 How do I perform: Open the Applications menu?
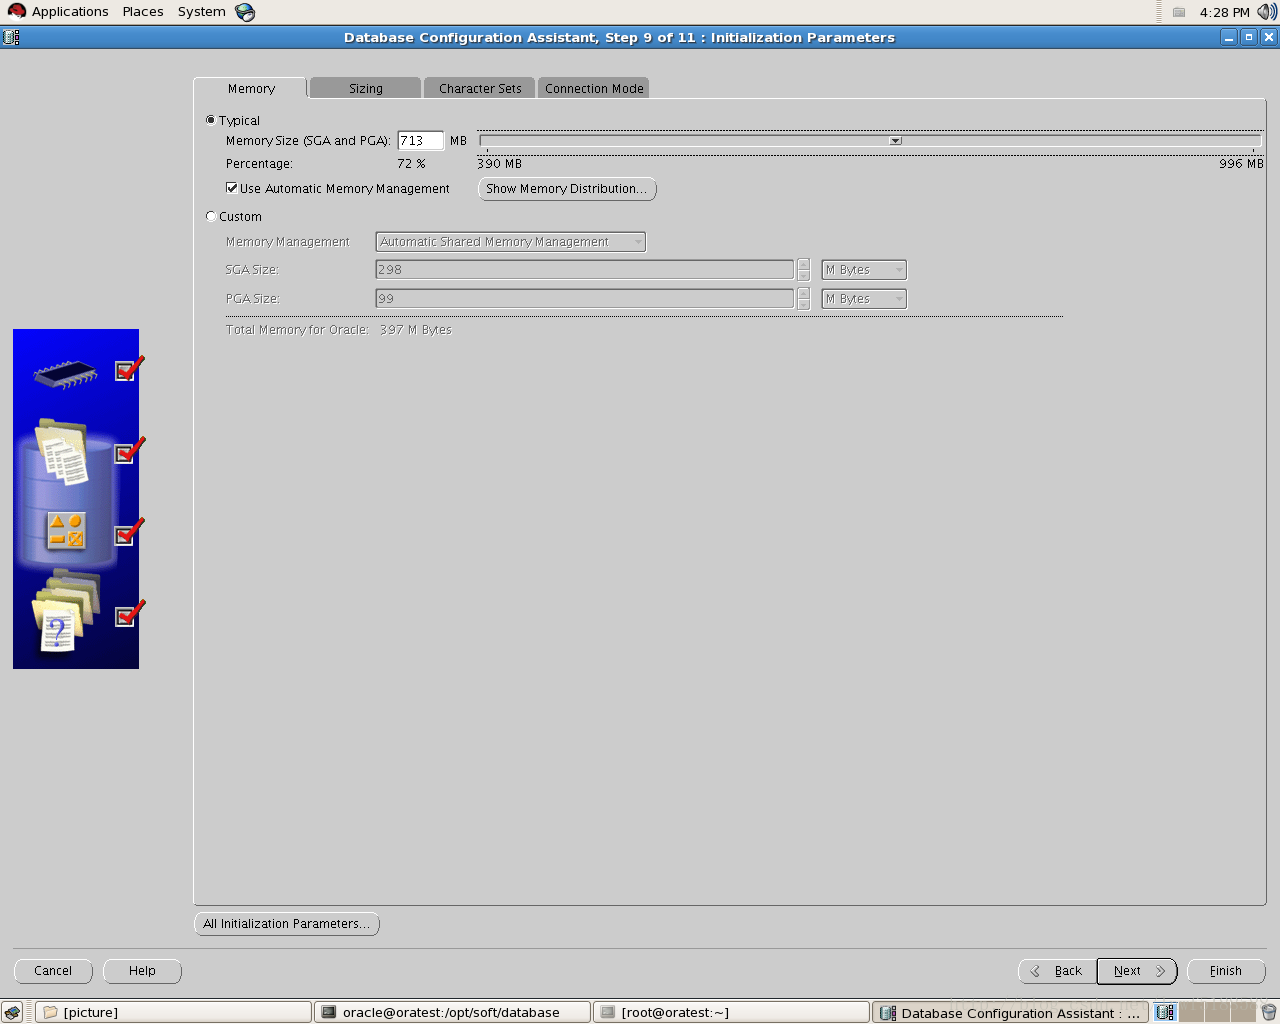70,12
